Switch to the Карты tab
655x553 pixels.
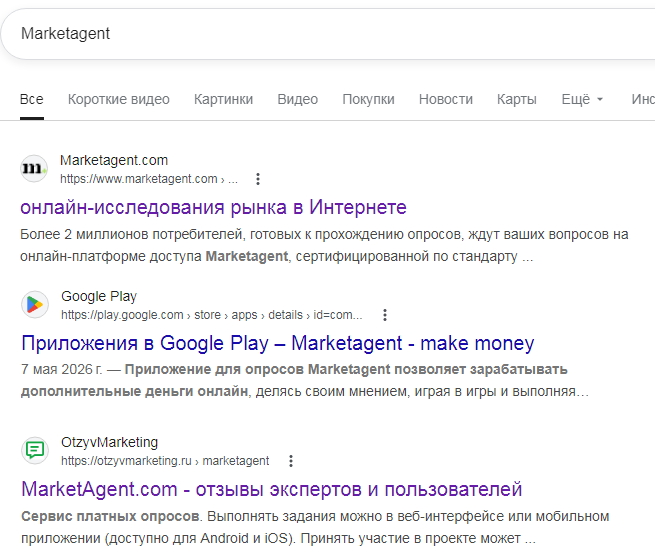tap(517, 99)
